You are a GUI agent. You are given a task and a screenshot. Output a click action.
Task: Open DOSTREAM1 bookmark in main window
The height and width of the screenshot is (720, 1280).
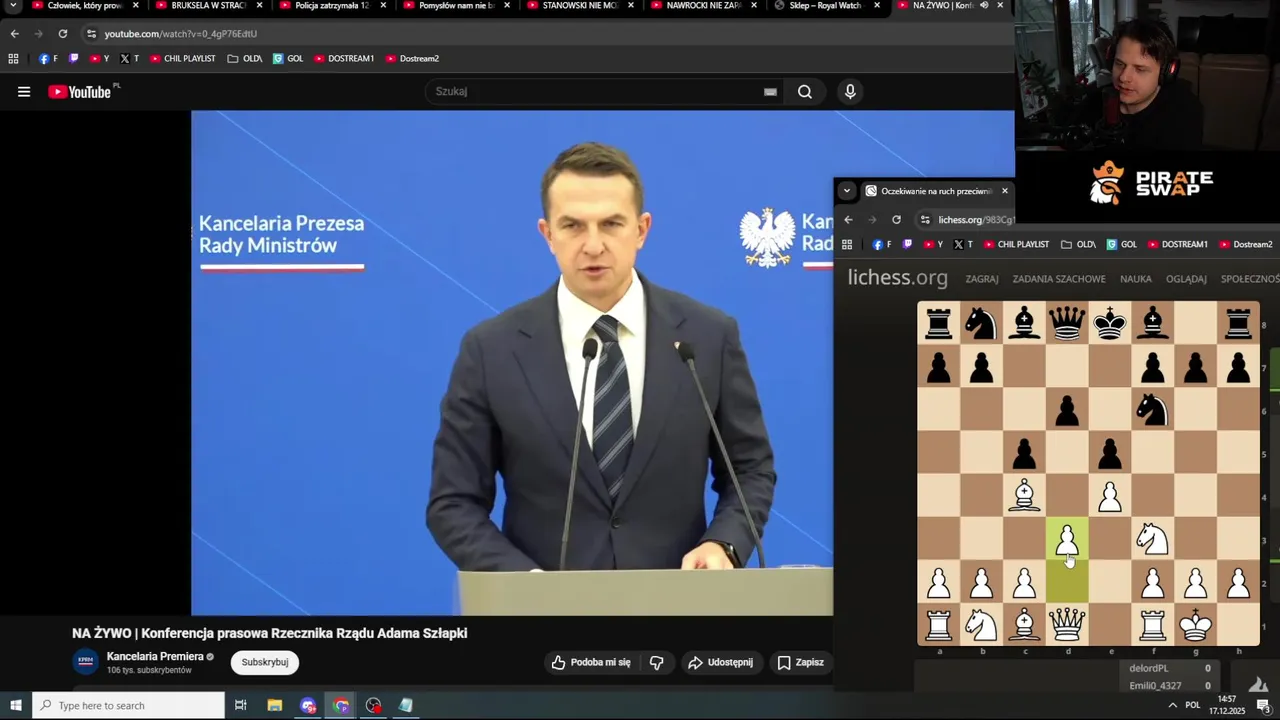(344, 58)
